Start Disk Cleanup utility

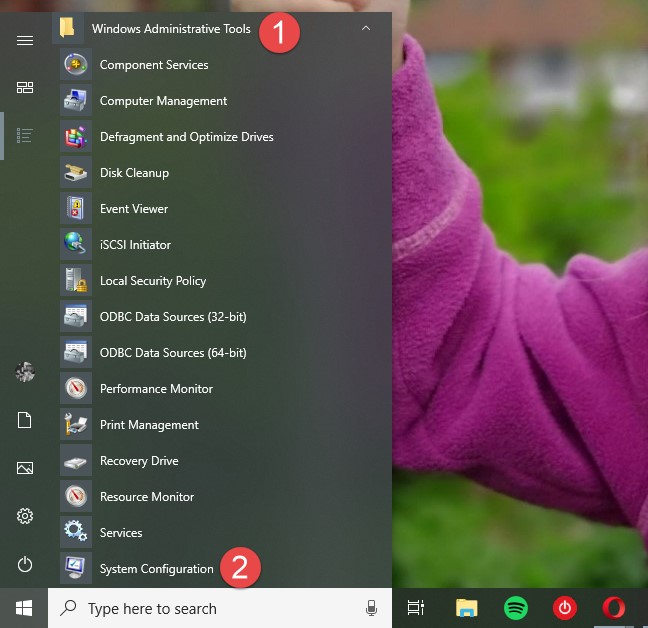[x=134, y=173]
